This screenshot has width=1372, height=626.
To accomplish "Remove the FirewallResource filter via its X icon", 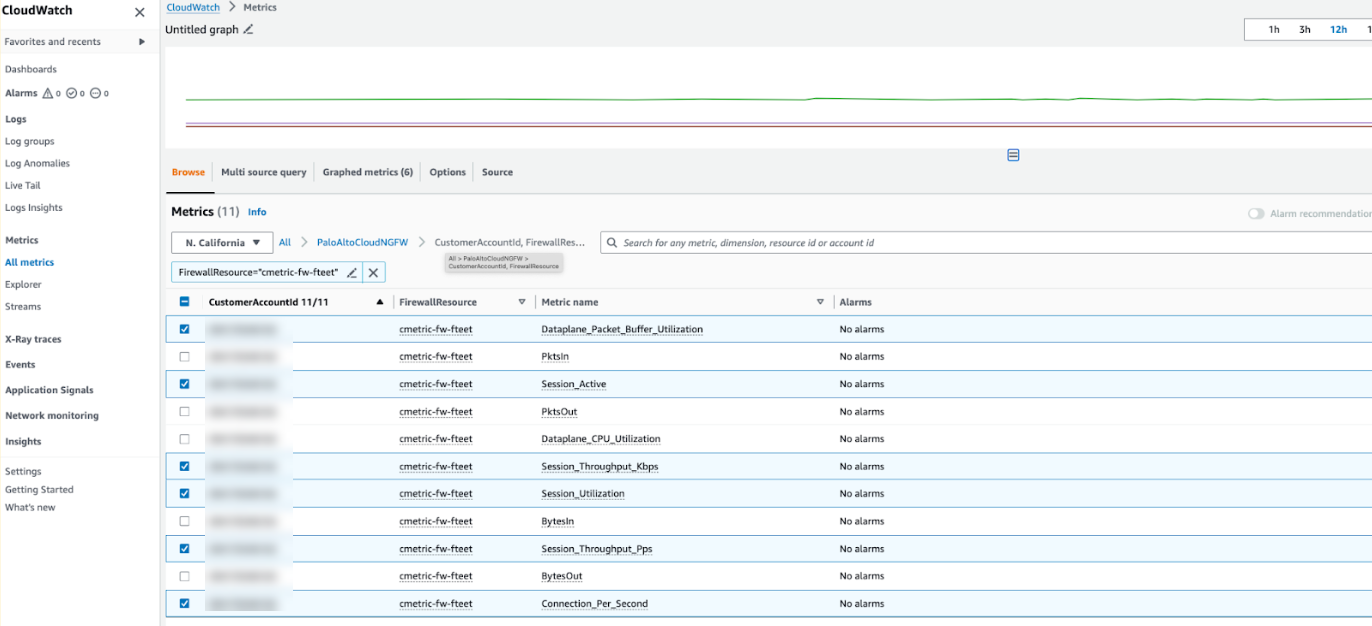I will pyautogui.click(x=373, y=272).
